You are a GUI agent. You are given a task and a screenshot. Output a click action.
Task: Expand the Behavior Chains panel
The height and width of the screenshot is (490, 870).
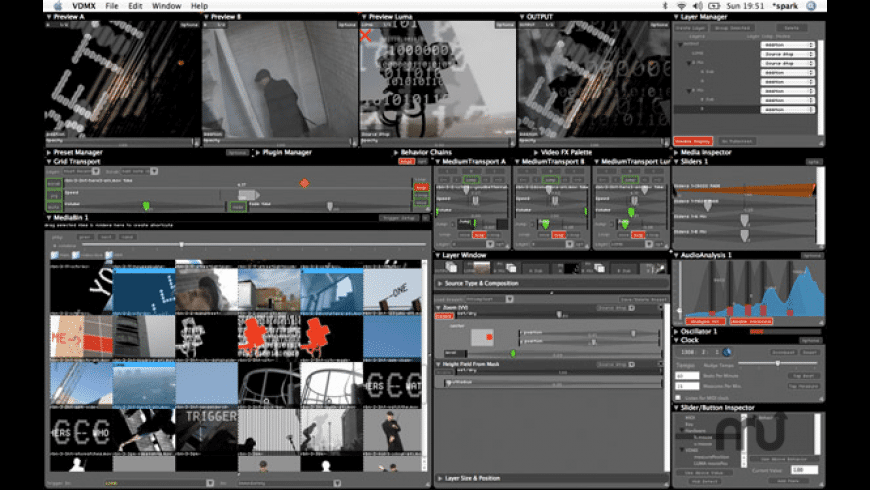click(396, 152)
